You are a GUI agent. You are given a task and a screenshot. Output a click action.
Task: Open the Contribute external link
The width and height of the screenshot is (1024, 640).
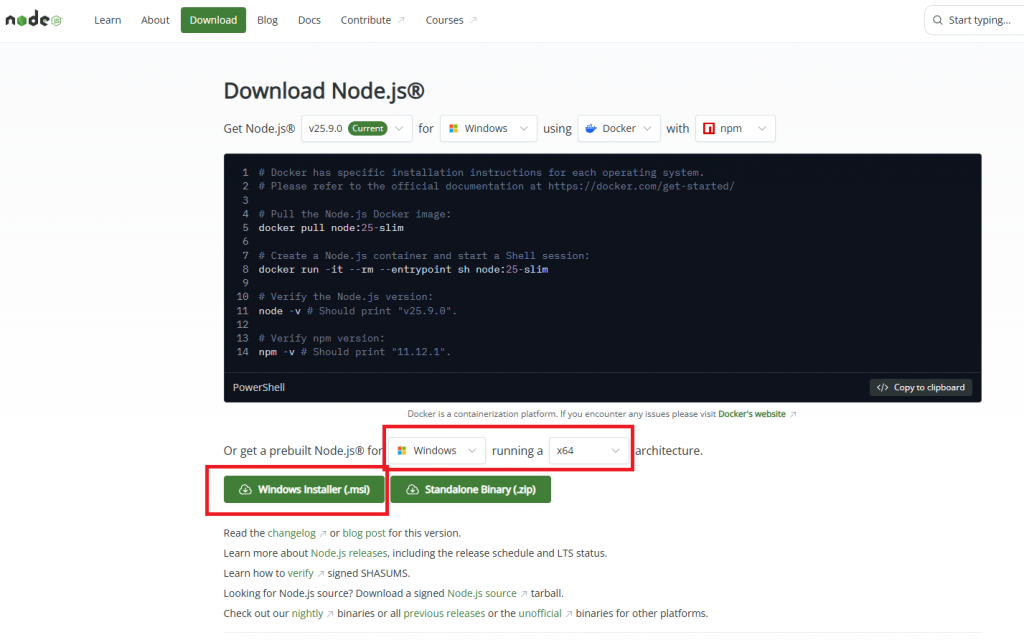(372, 20)
